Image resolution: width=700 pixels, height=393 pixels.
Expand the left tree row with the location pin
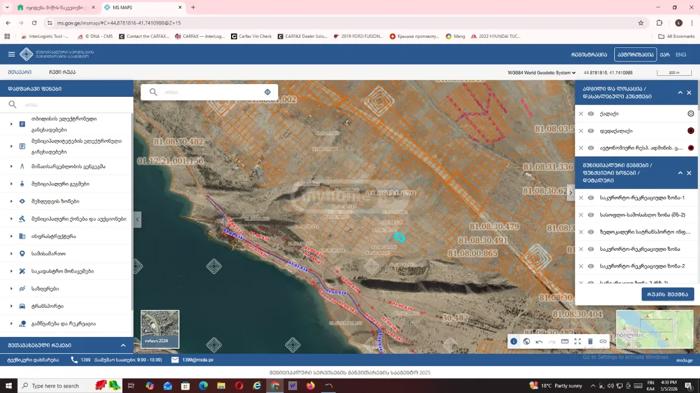tap(11, 254)
